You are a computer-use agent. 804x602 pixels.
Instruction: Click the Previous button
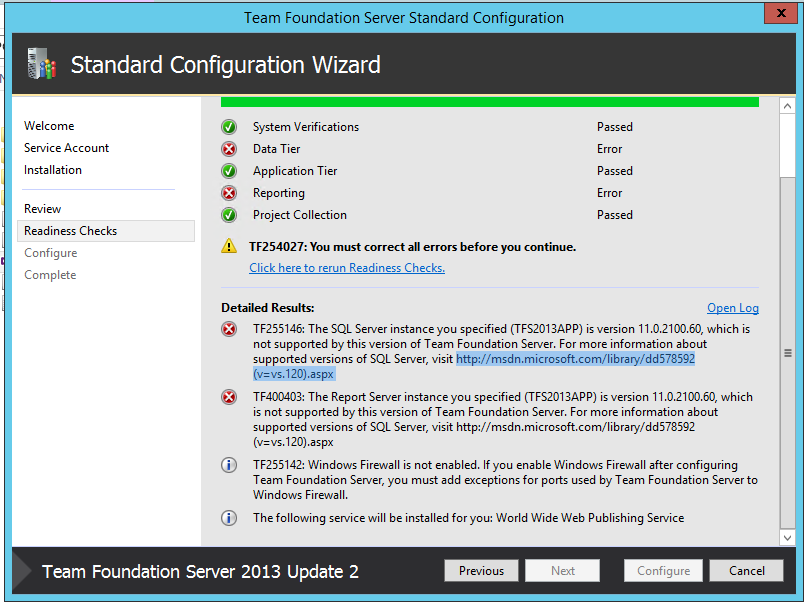click(481, 571)
